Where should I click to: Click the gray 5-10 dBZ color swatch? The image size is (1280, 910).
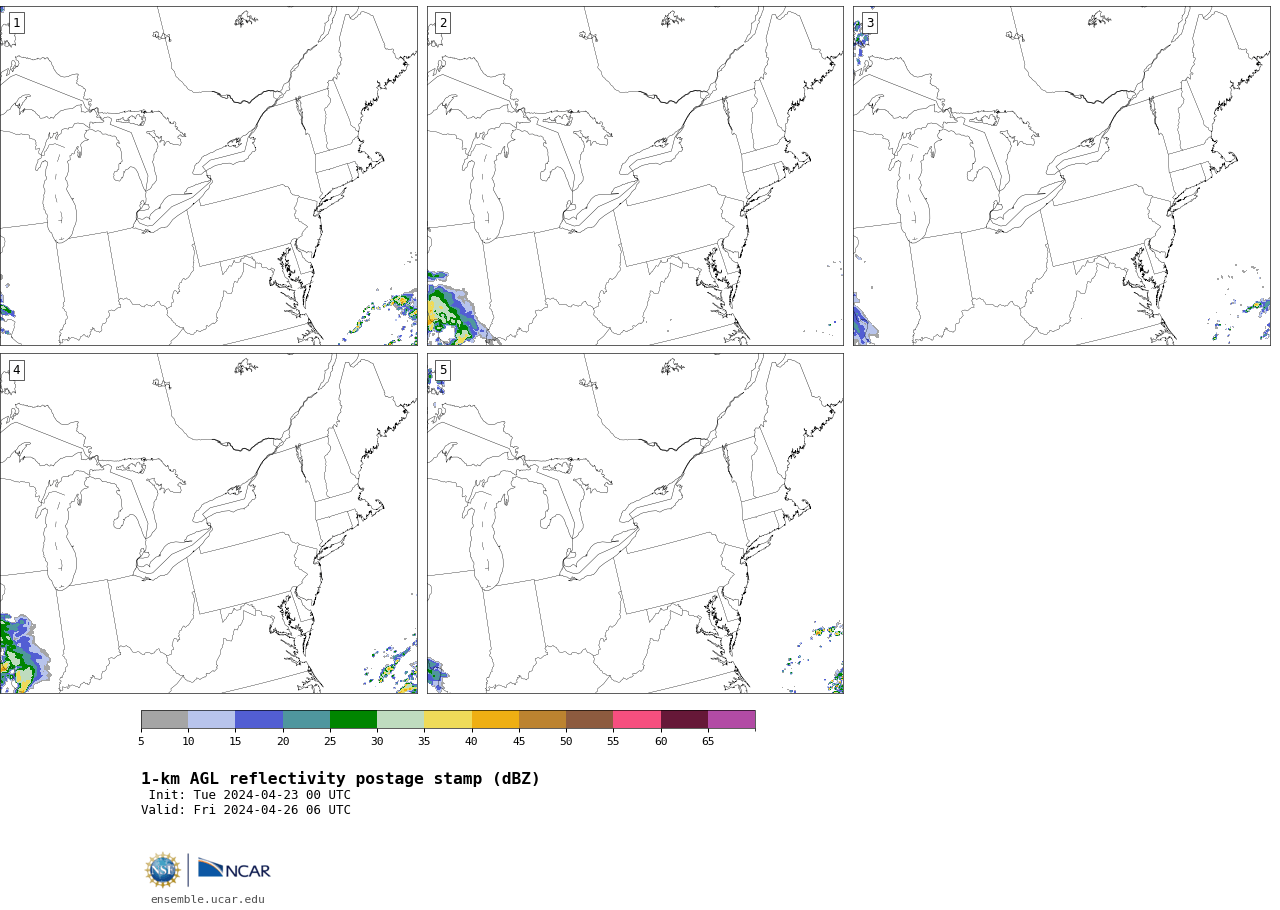[x=164, y=720]
